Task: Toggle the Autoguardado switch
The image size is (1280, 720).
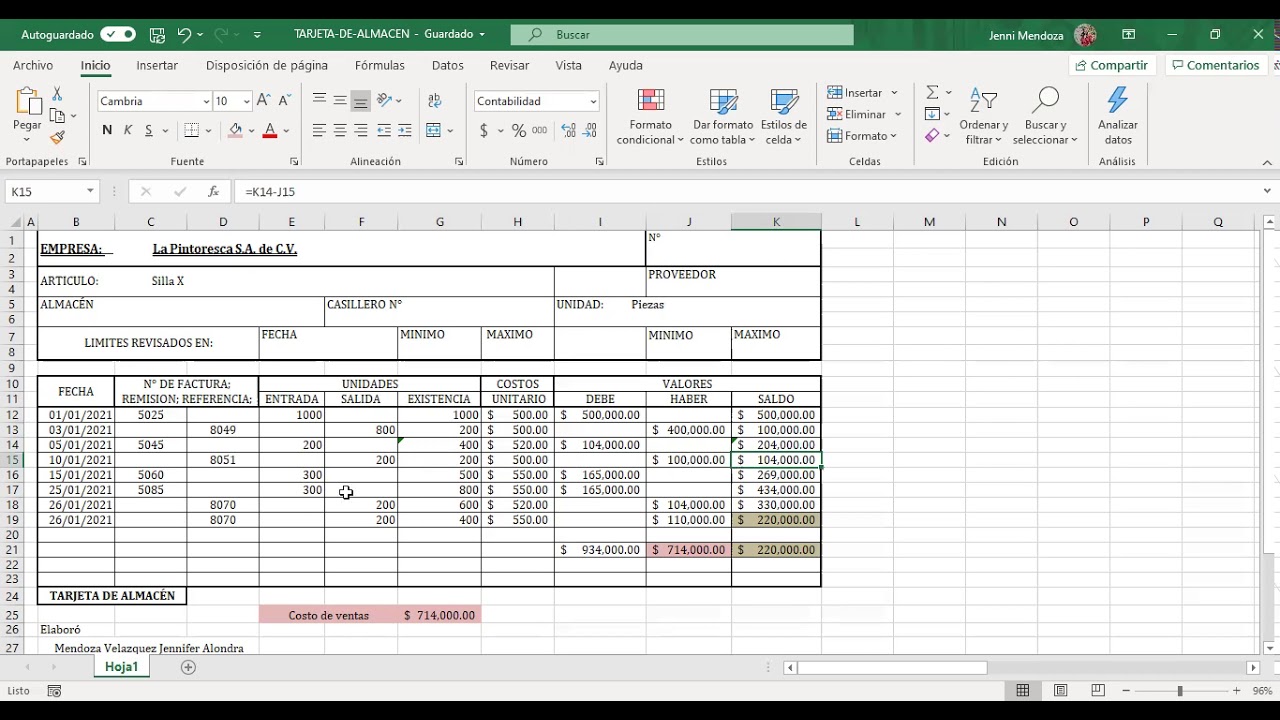Action: tap(118, 34)
